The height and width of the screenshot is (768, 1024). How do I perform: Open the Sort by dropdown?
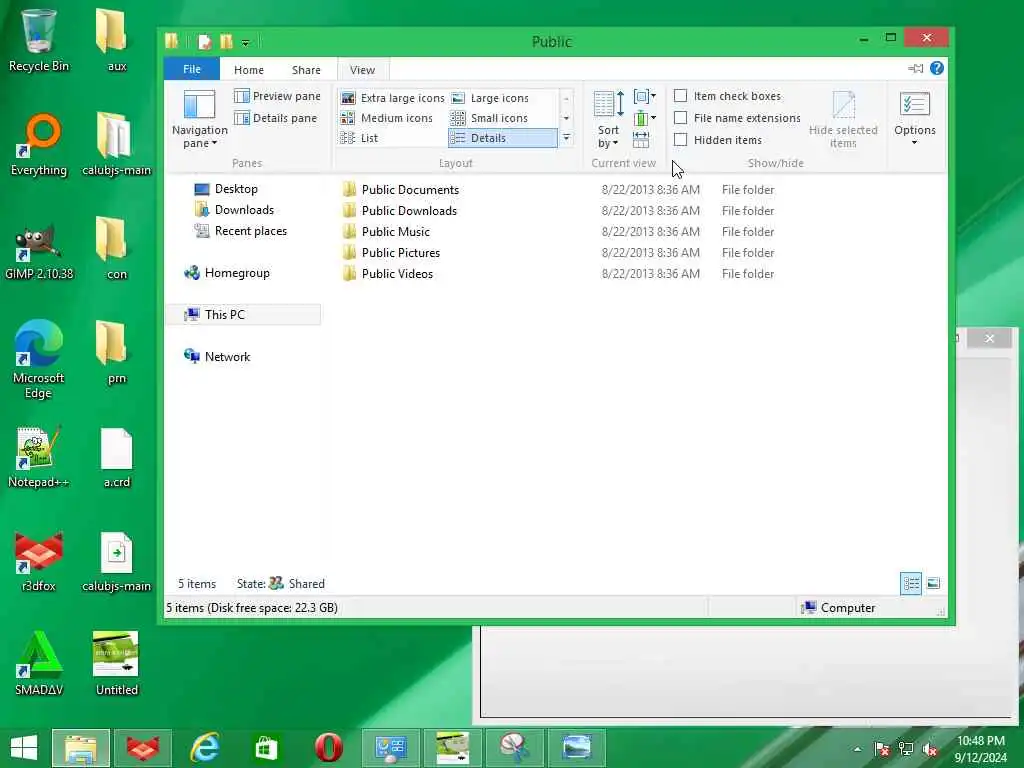coord(608,120)
